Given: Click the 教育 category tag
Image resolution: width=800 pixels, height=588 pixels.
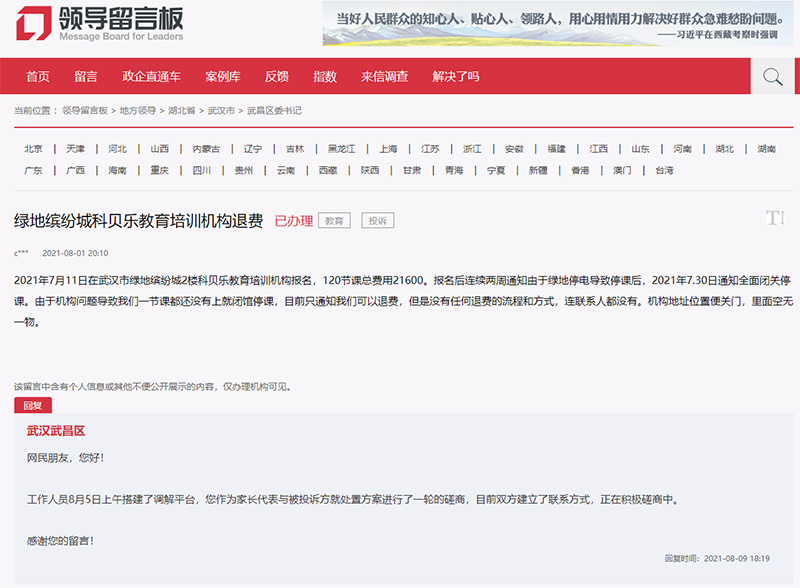Looking at the screenshot, I should click(334, 221).
